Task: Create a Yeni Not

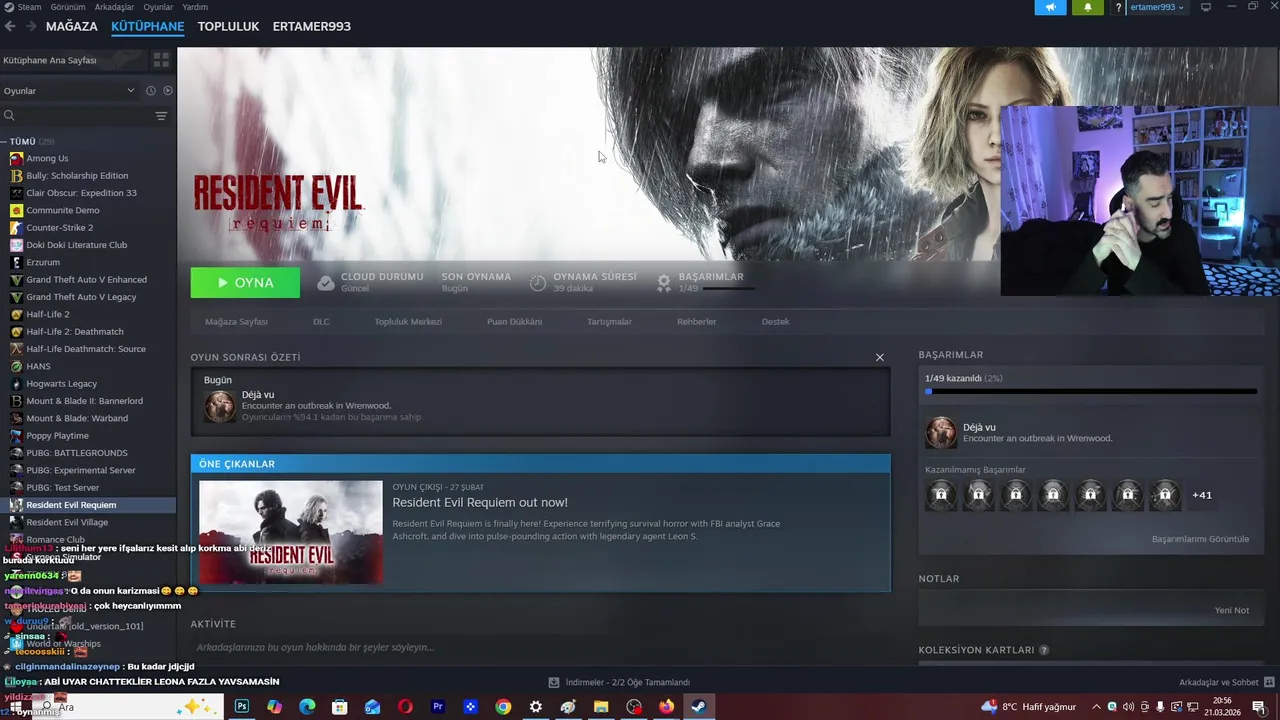Action: 1232,610
